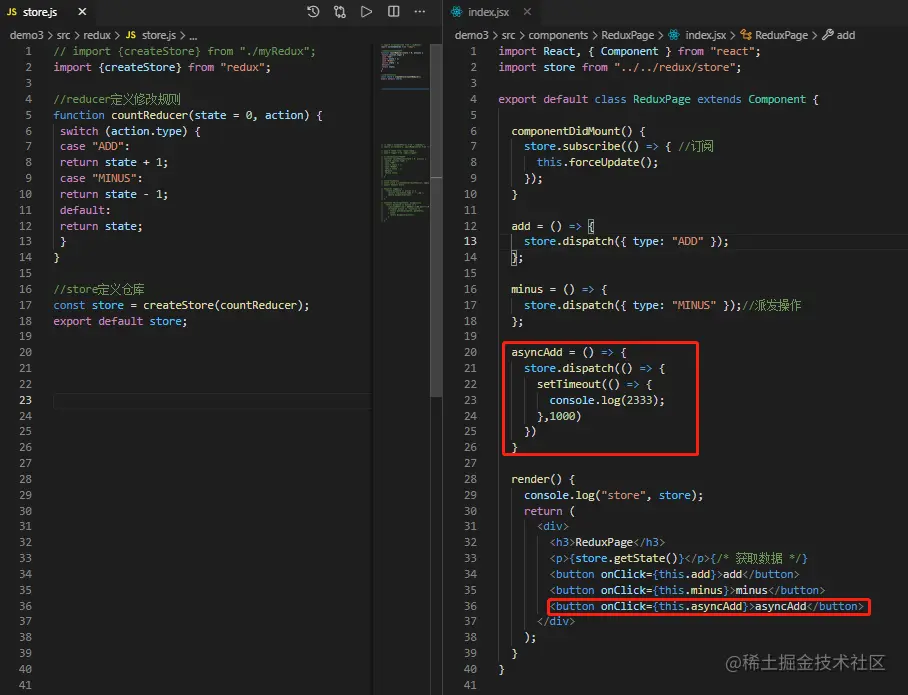
Task: Click 'this.forceUpdate();' line
Action: point(597,162)
